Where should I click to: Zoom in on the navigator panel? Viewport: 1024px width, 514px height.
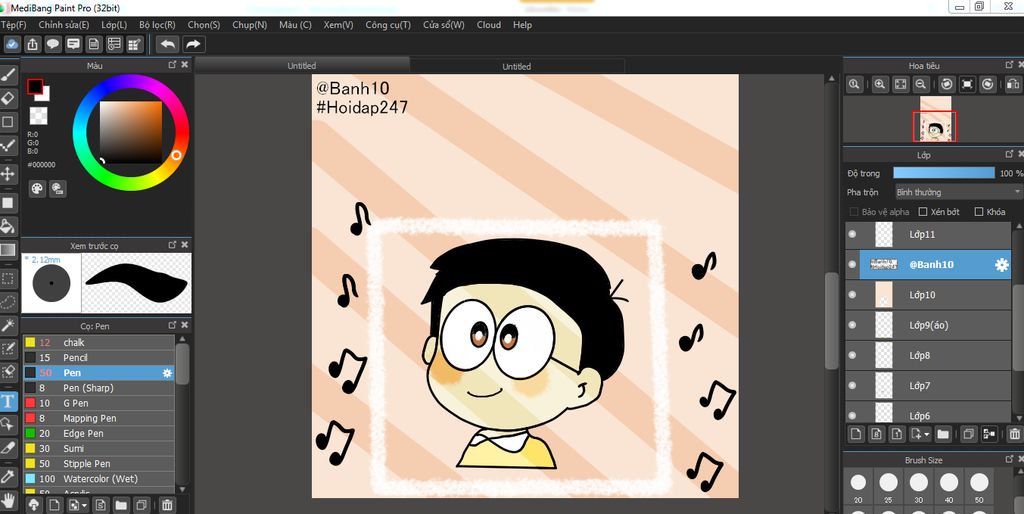pos(880,84)
